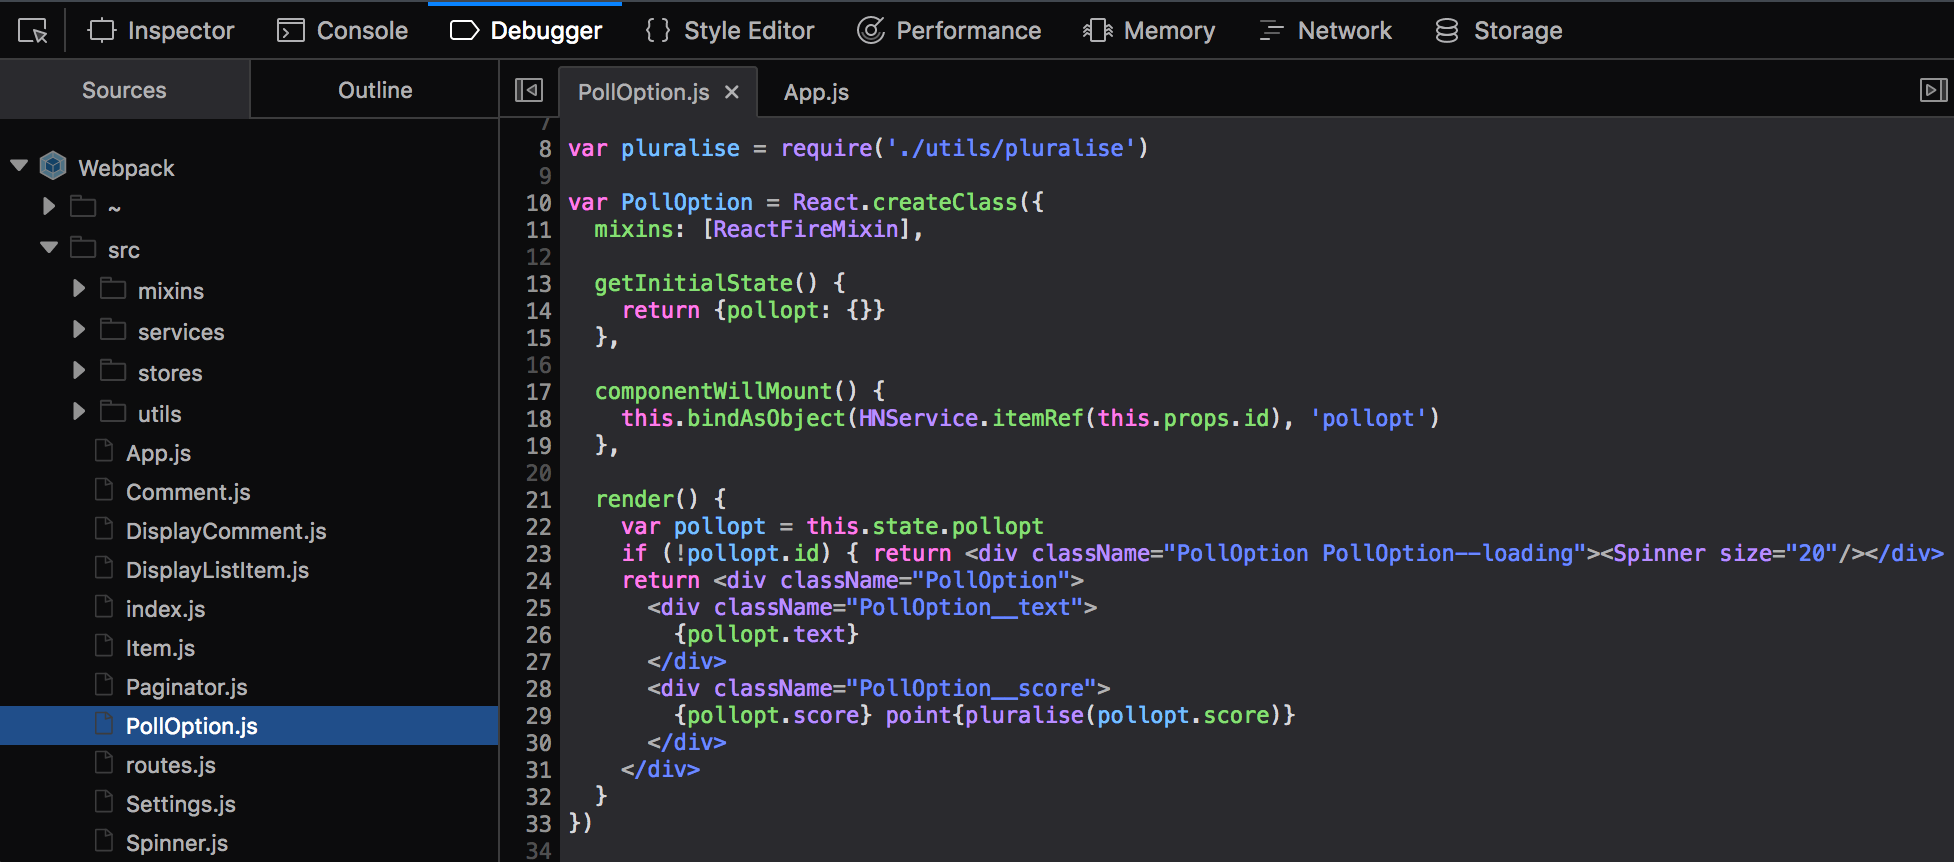Switch to the App.js editor tab

click(x=816, y=92)
